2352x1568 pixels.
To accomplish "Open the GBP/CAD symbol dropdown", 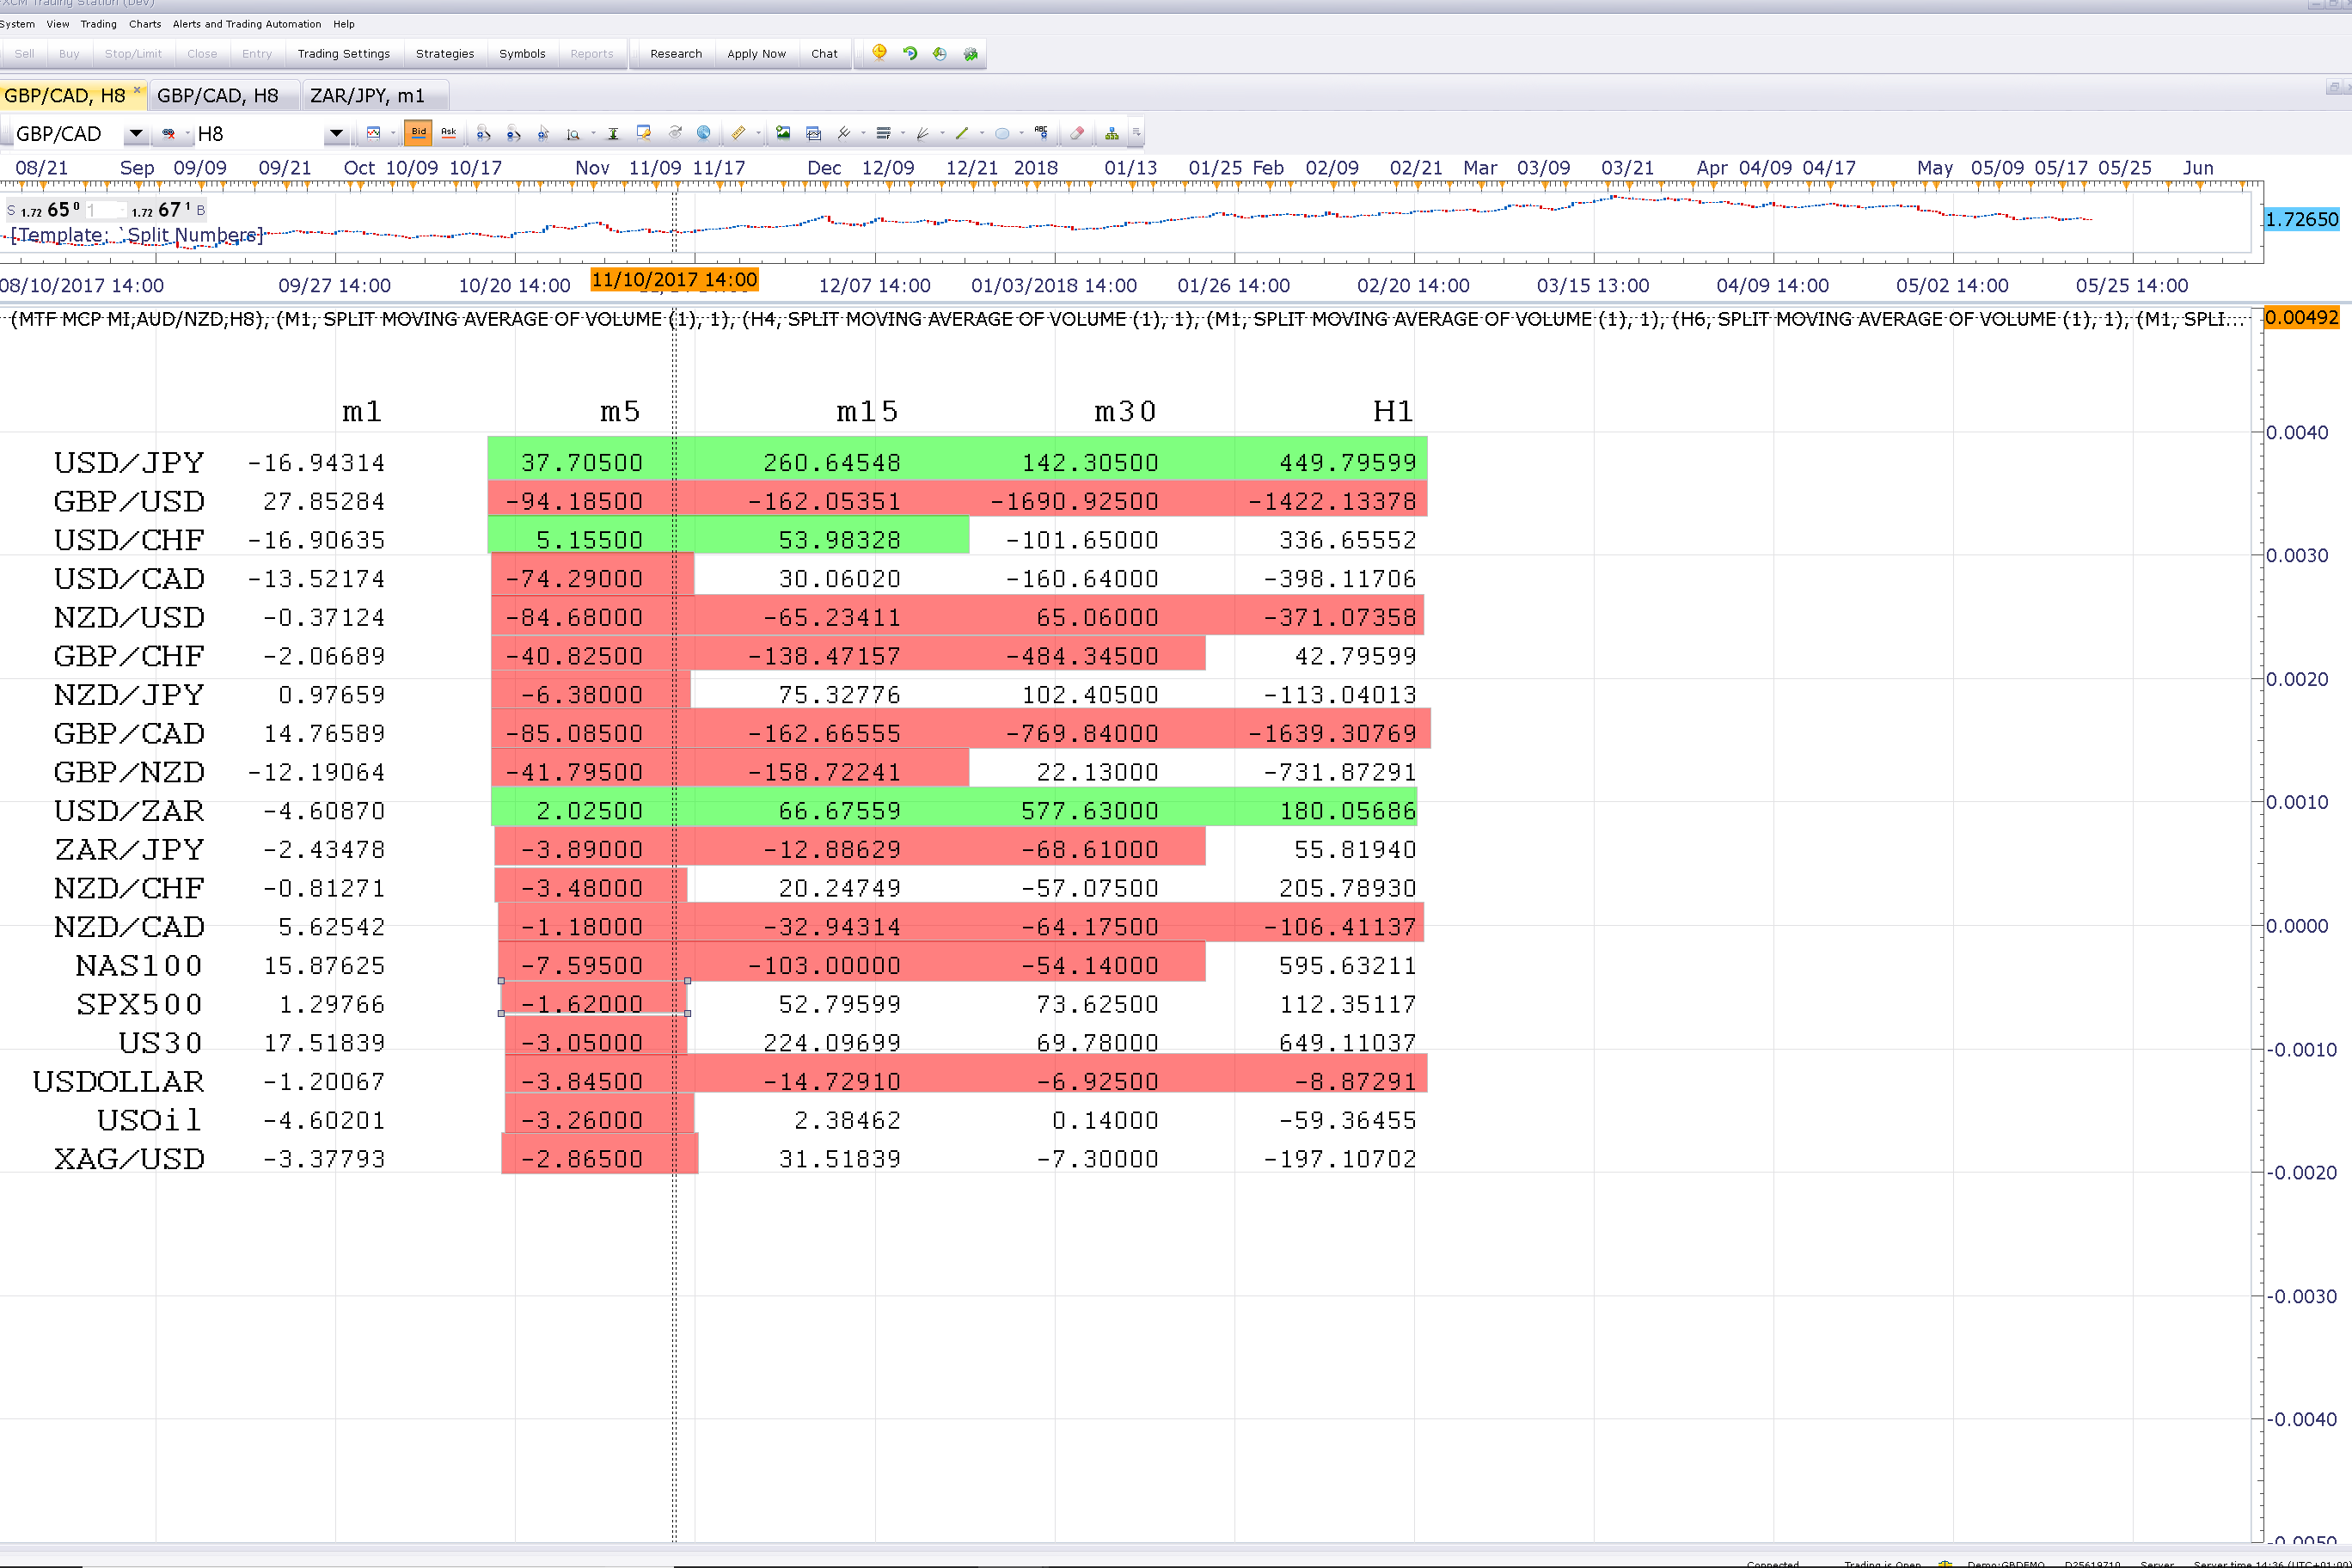I will [x=136, y=133].
